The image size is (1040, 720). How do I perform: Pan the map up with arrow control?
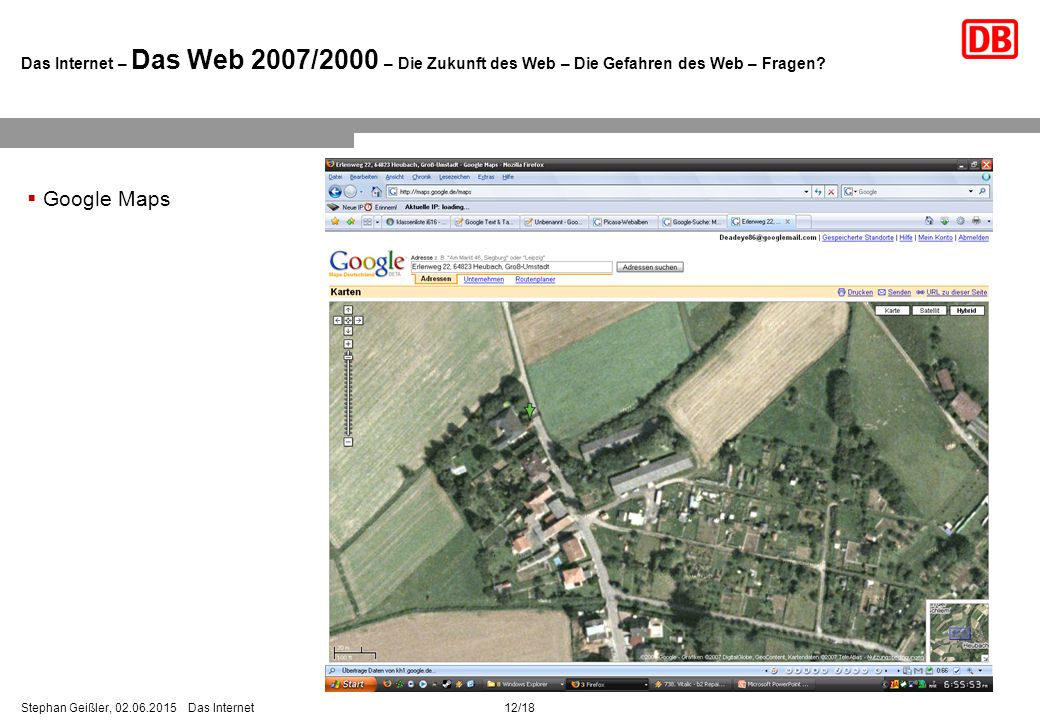point(348,310)
